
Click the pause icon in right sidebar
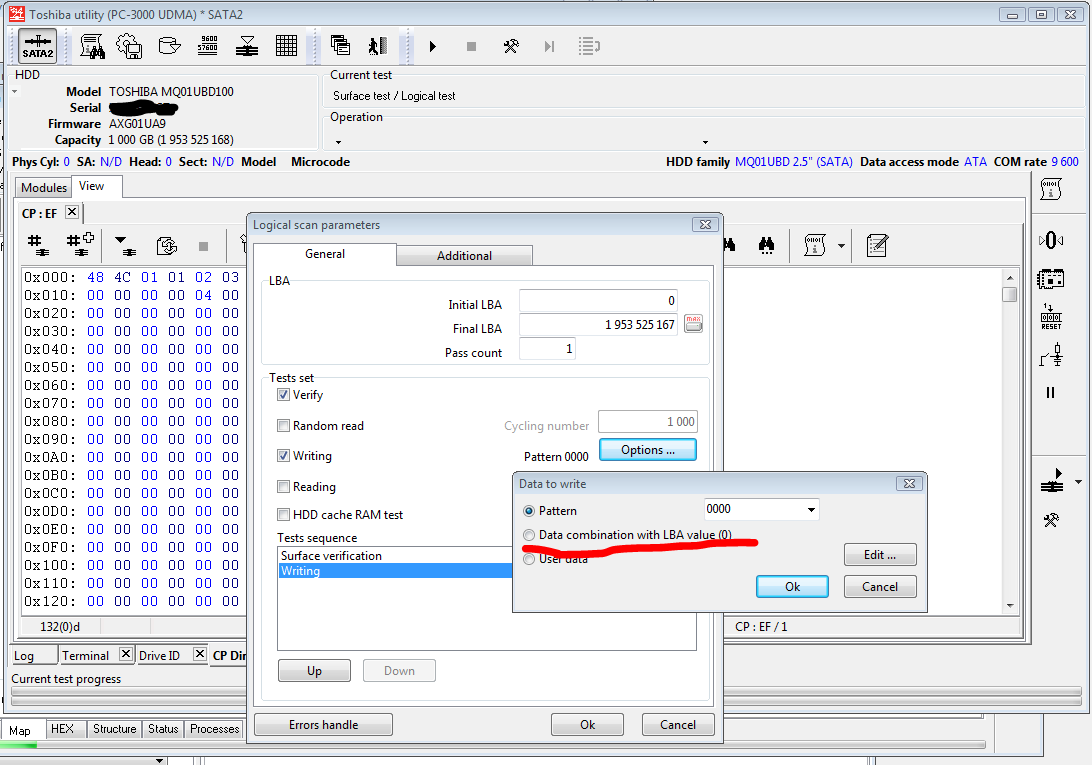click(1051, 393)
